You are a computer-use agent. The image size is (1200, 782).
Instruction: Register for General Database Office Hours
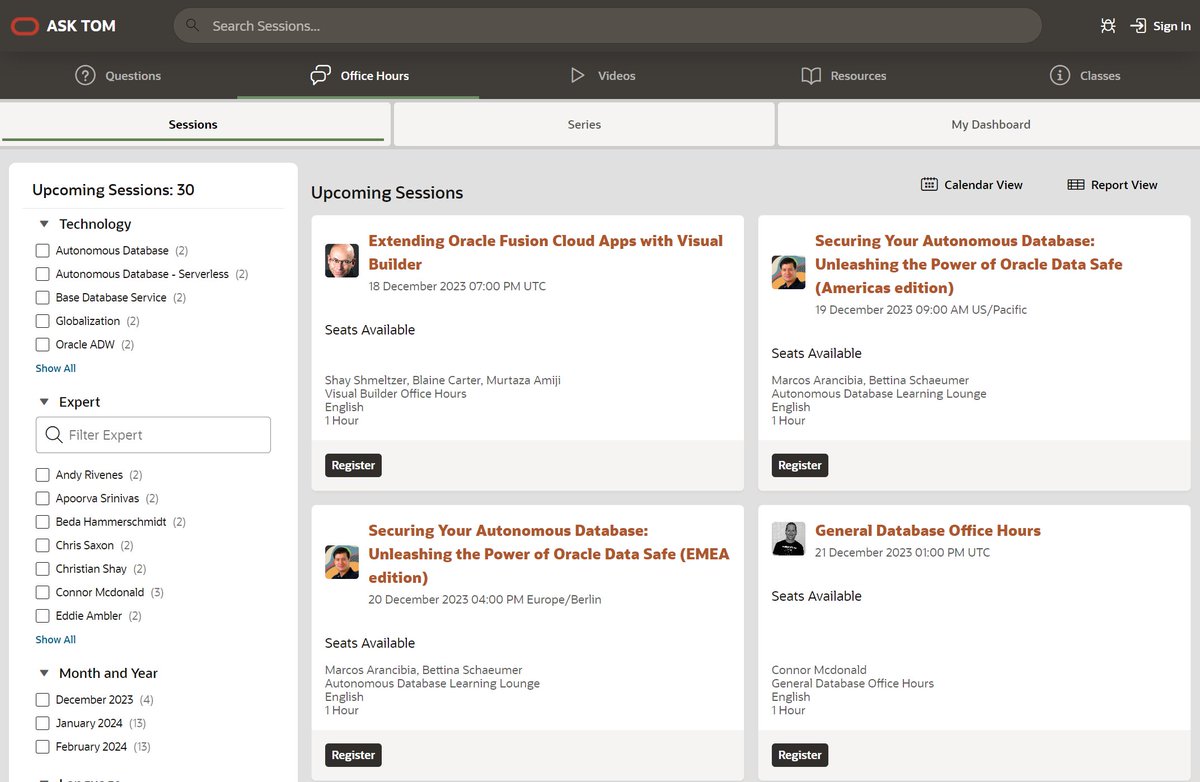pos(800,755)
